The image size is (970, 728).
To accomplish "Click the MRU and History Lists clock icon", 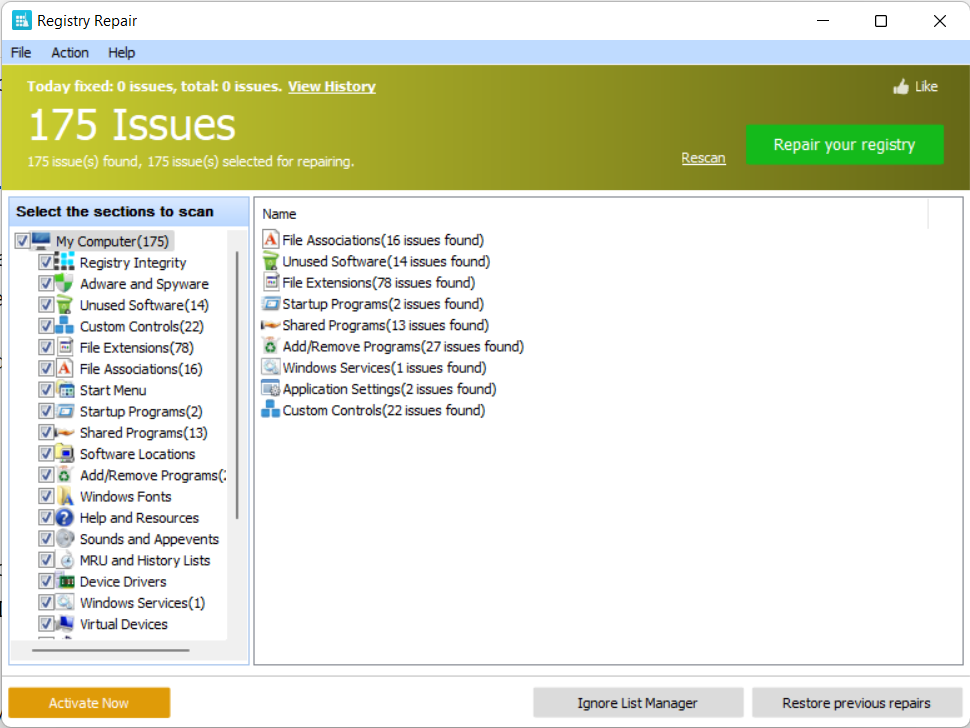I will tap(66, 560).
